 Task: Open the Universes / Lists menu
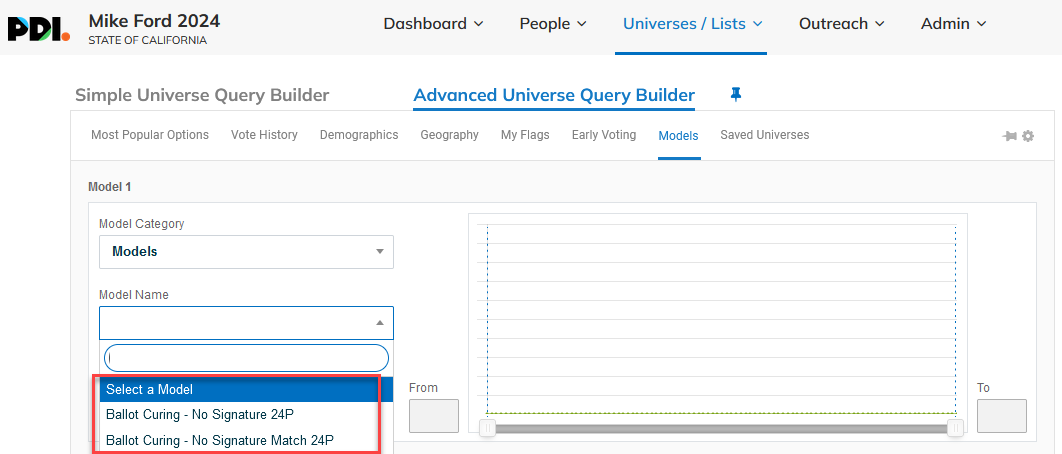(x=693, y=24)
